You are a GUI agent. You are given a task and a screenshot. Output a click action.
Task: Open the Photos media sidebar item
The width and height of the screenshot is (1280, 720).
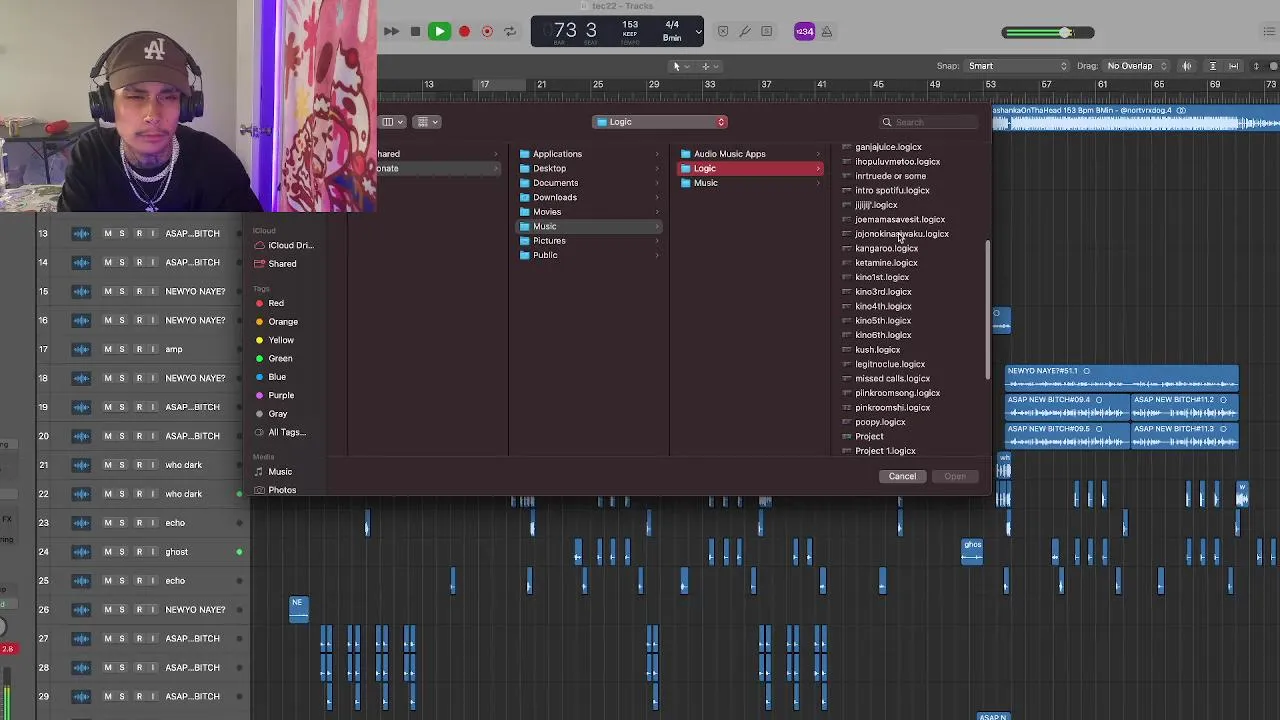point(275,490)
